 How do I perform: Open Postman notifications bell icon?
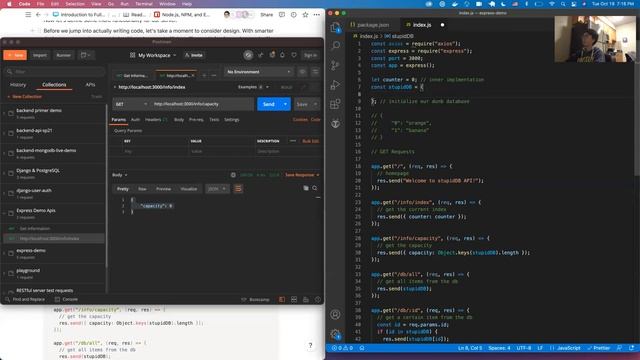pyautogui.click(x=282, y=55)
